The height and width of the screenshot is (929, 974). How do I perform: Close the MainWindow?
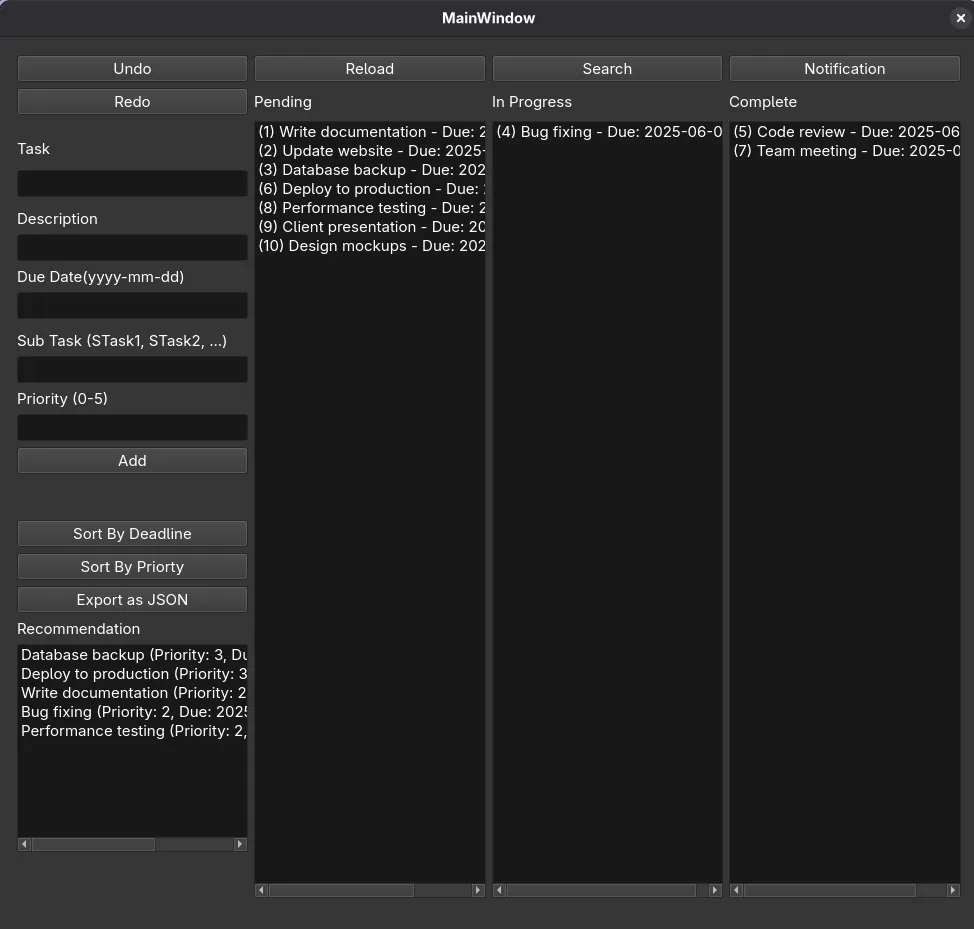(x=960, y=18)
